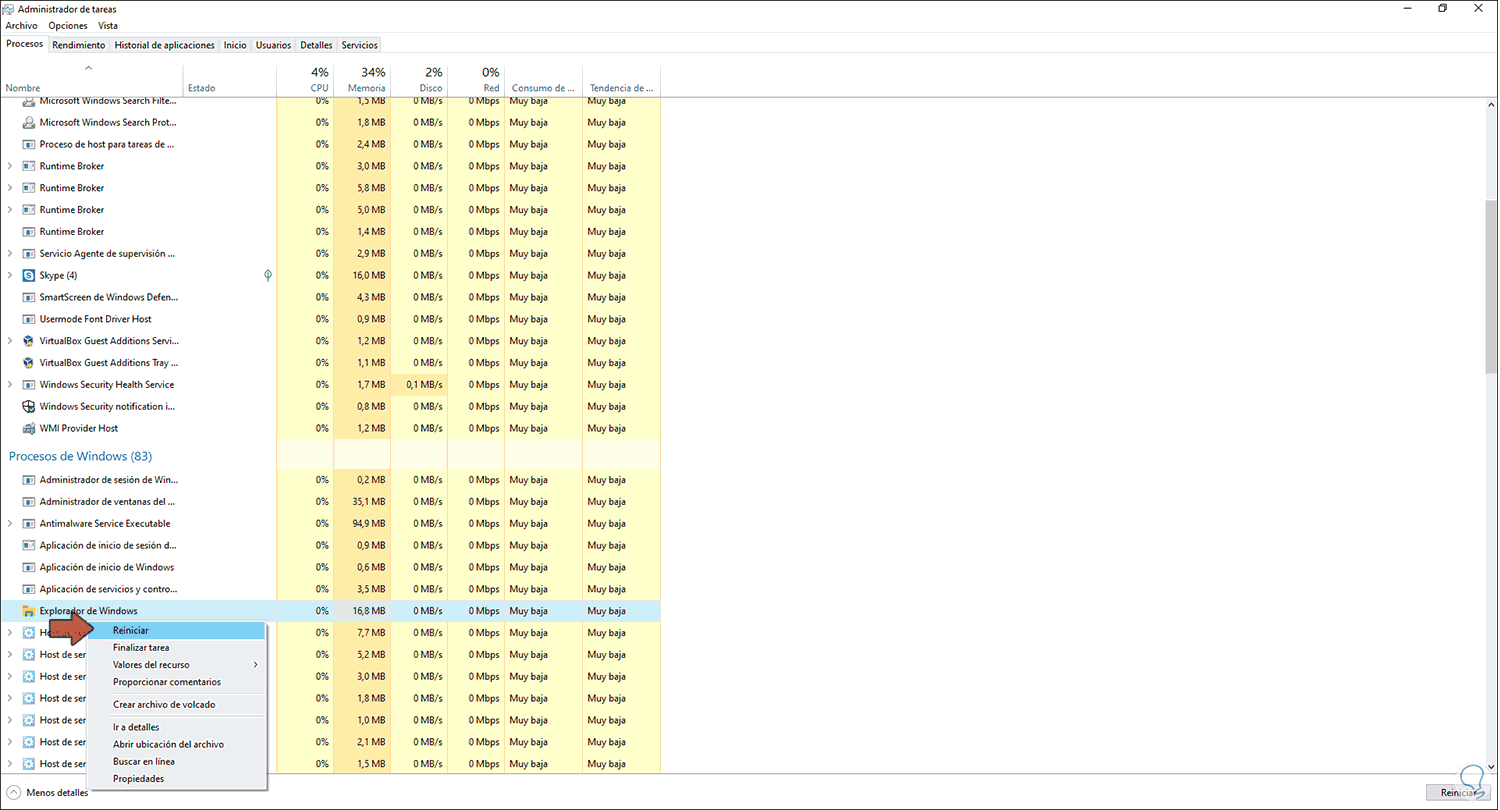Switch to the Servicios tab
This screenshot has width=1500, height=810.
(x=360, y=45)
